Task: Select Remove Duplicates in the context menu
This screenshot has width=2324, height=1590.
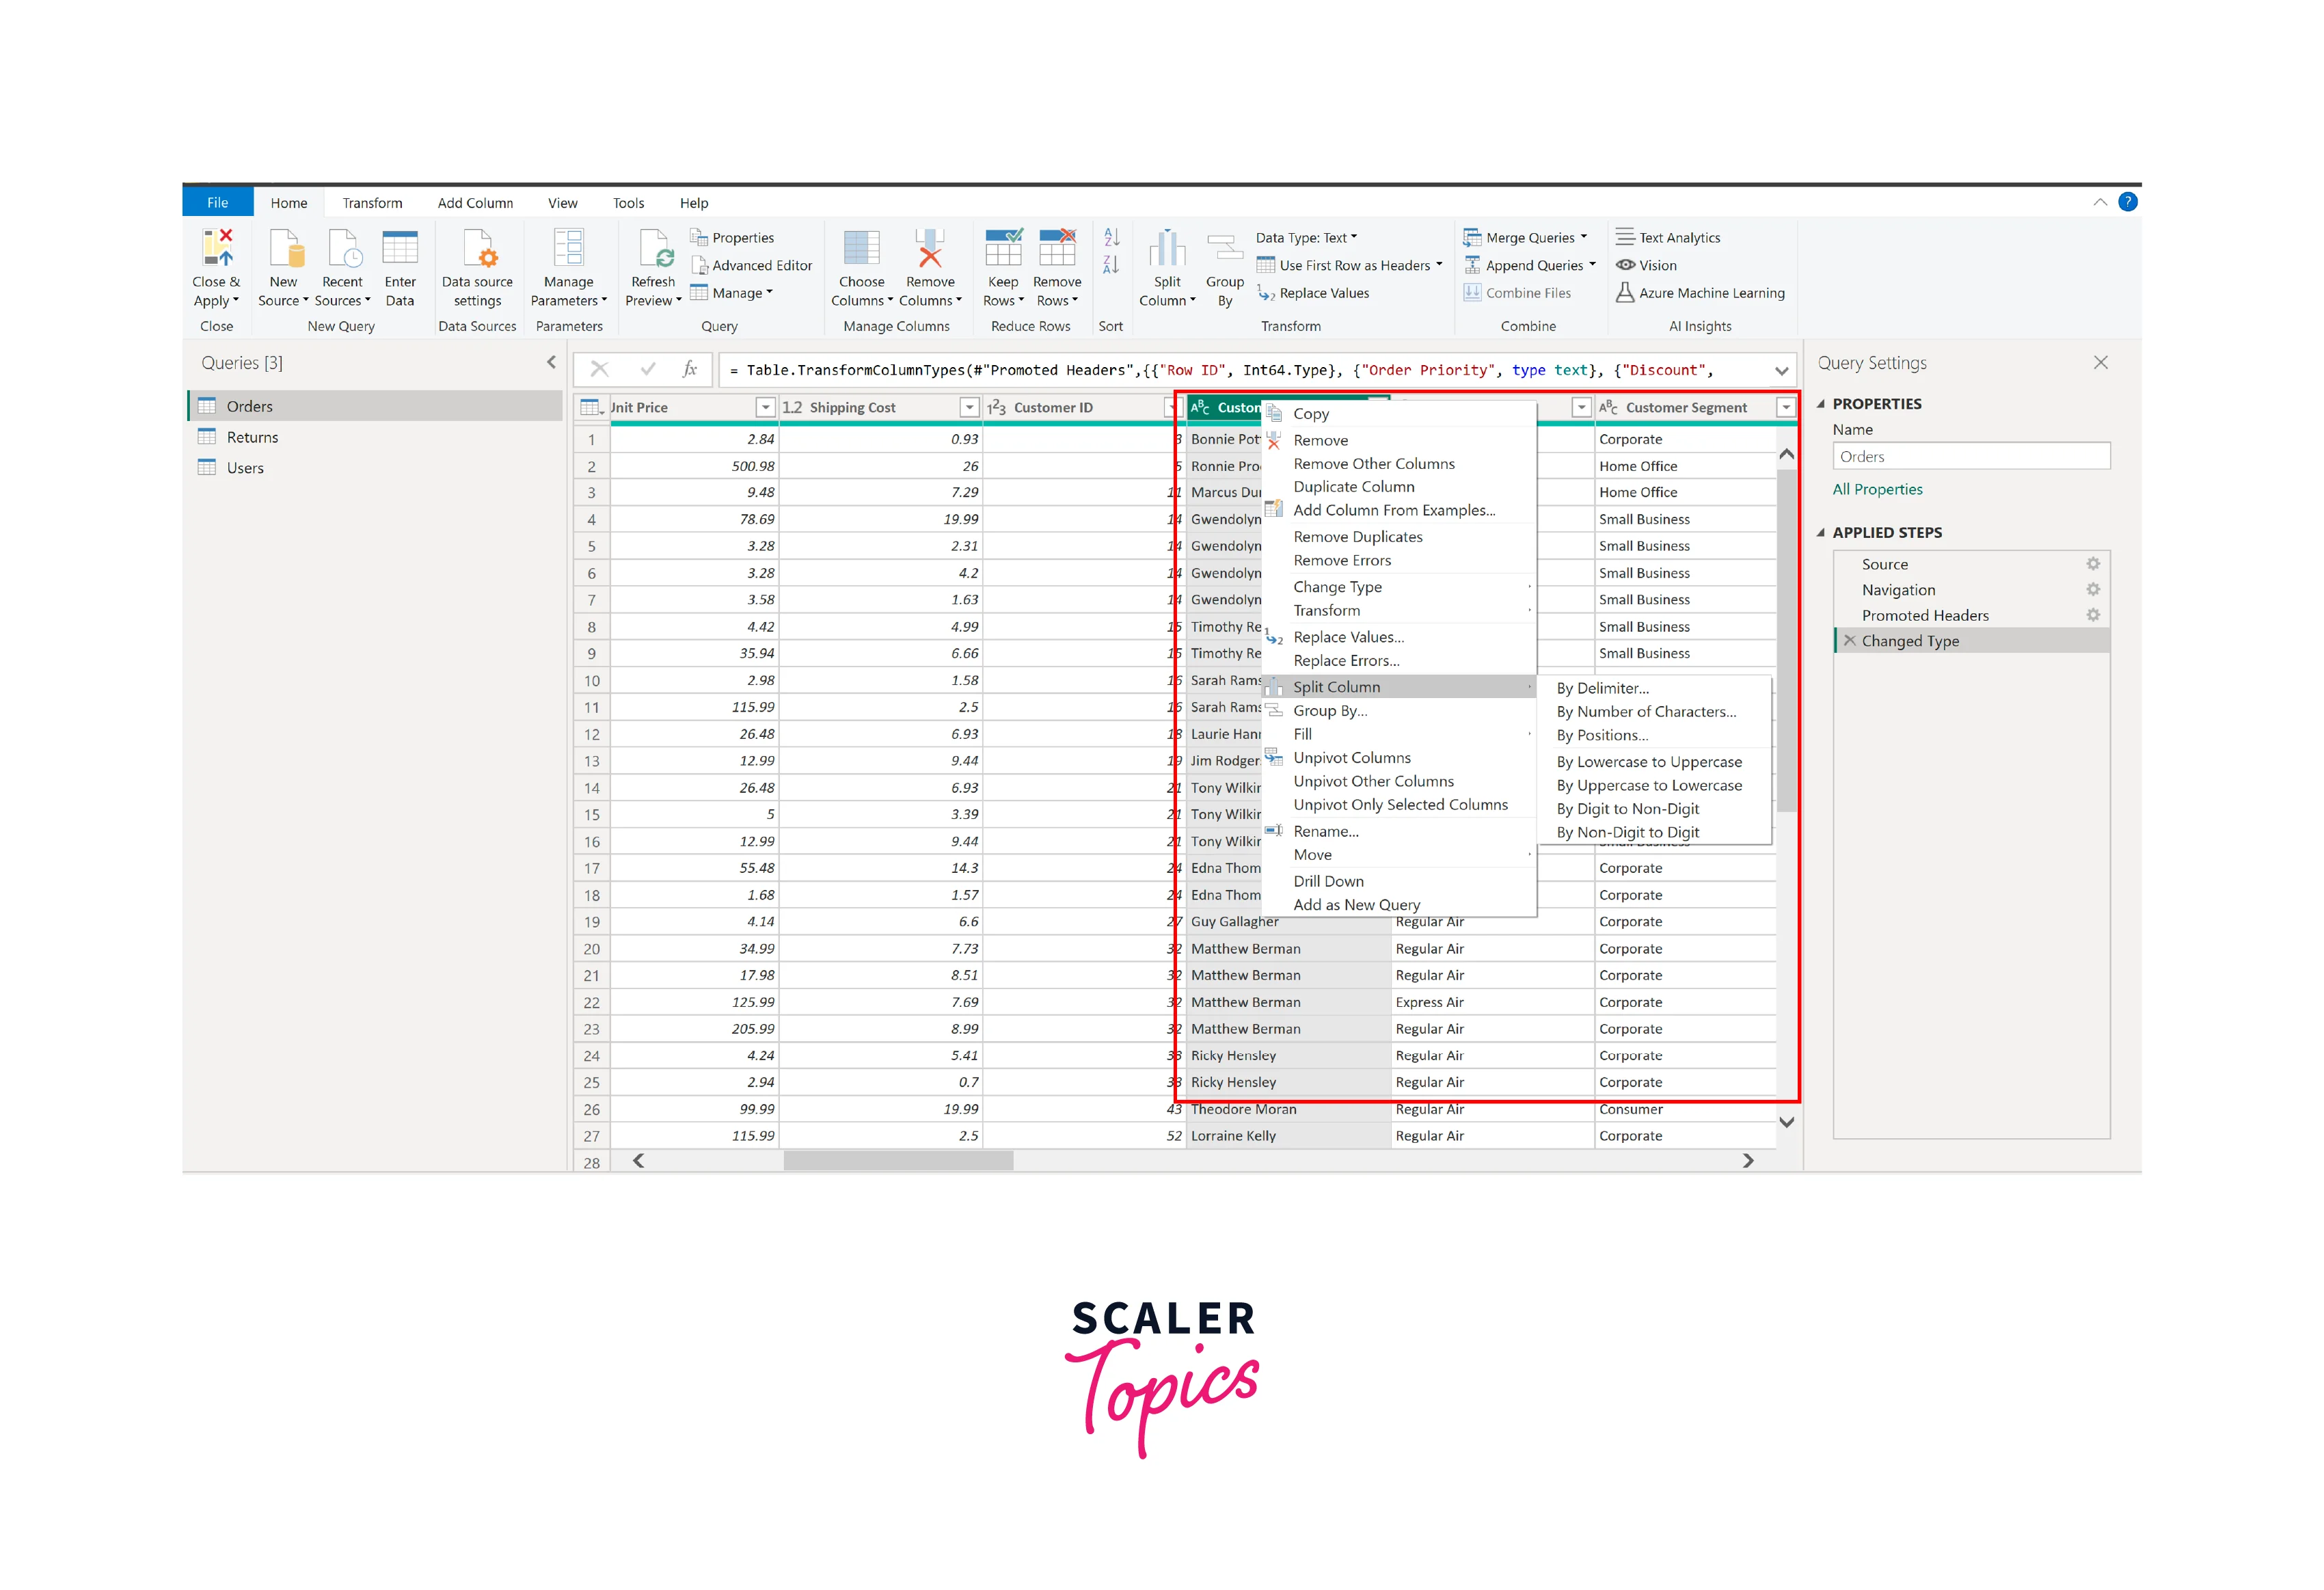Action: point(1357,537)
